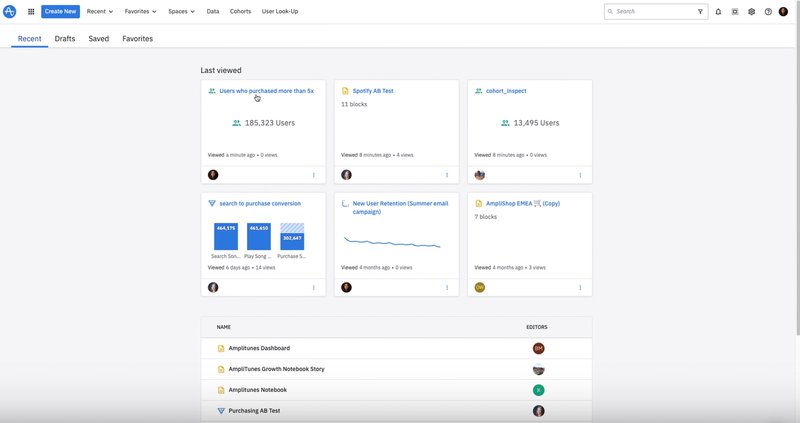Open the user profile avatar
The height and width of the screenshot is (423, 800).
point(783,11)
